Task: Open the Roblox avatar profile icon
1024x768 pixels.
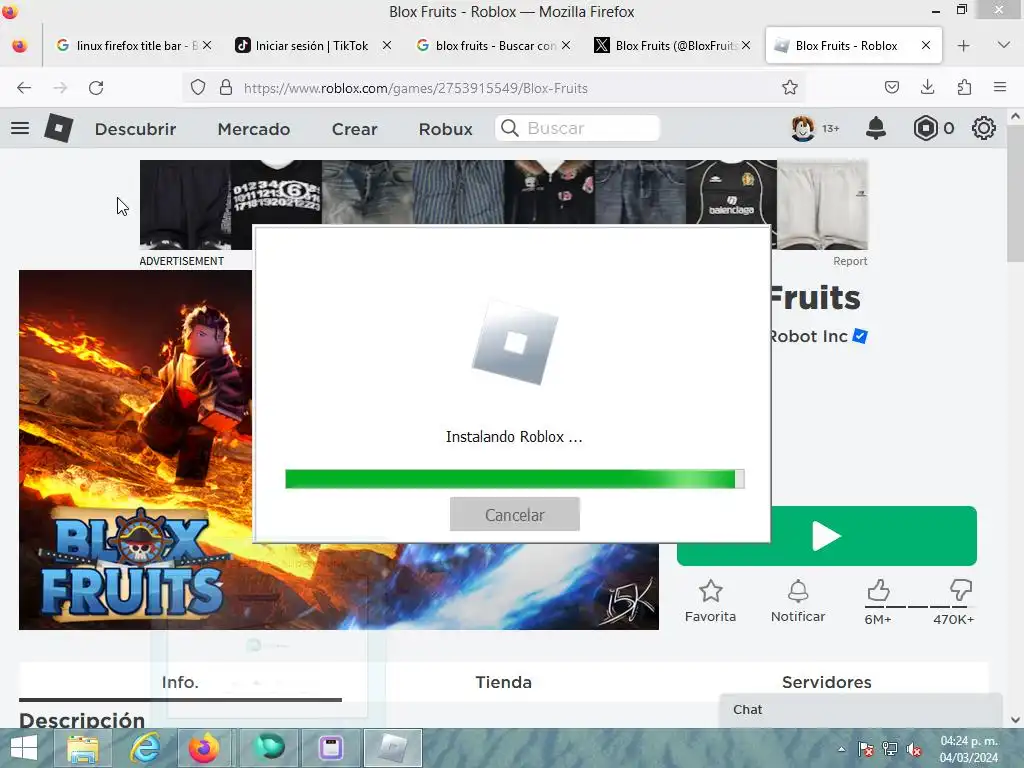Action: click(x=803, y=128)
